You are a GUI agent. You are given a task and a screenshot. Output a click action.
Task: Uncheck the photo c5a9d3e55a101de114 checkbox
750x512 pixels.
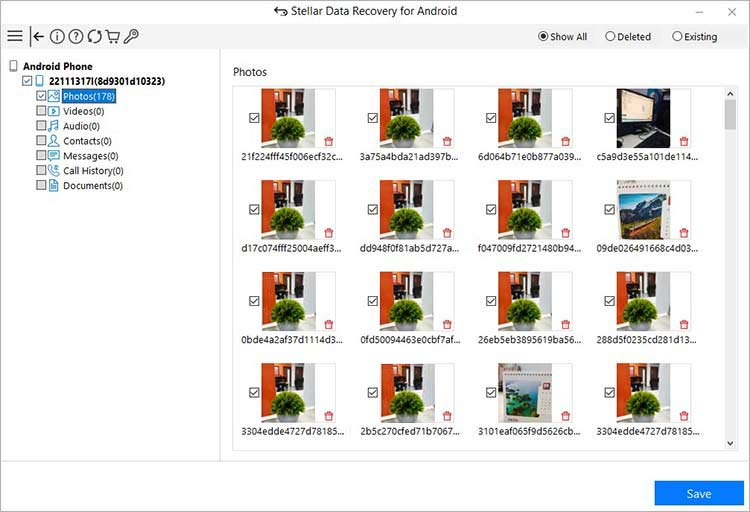608,118
